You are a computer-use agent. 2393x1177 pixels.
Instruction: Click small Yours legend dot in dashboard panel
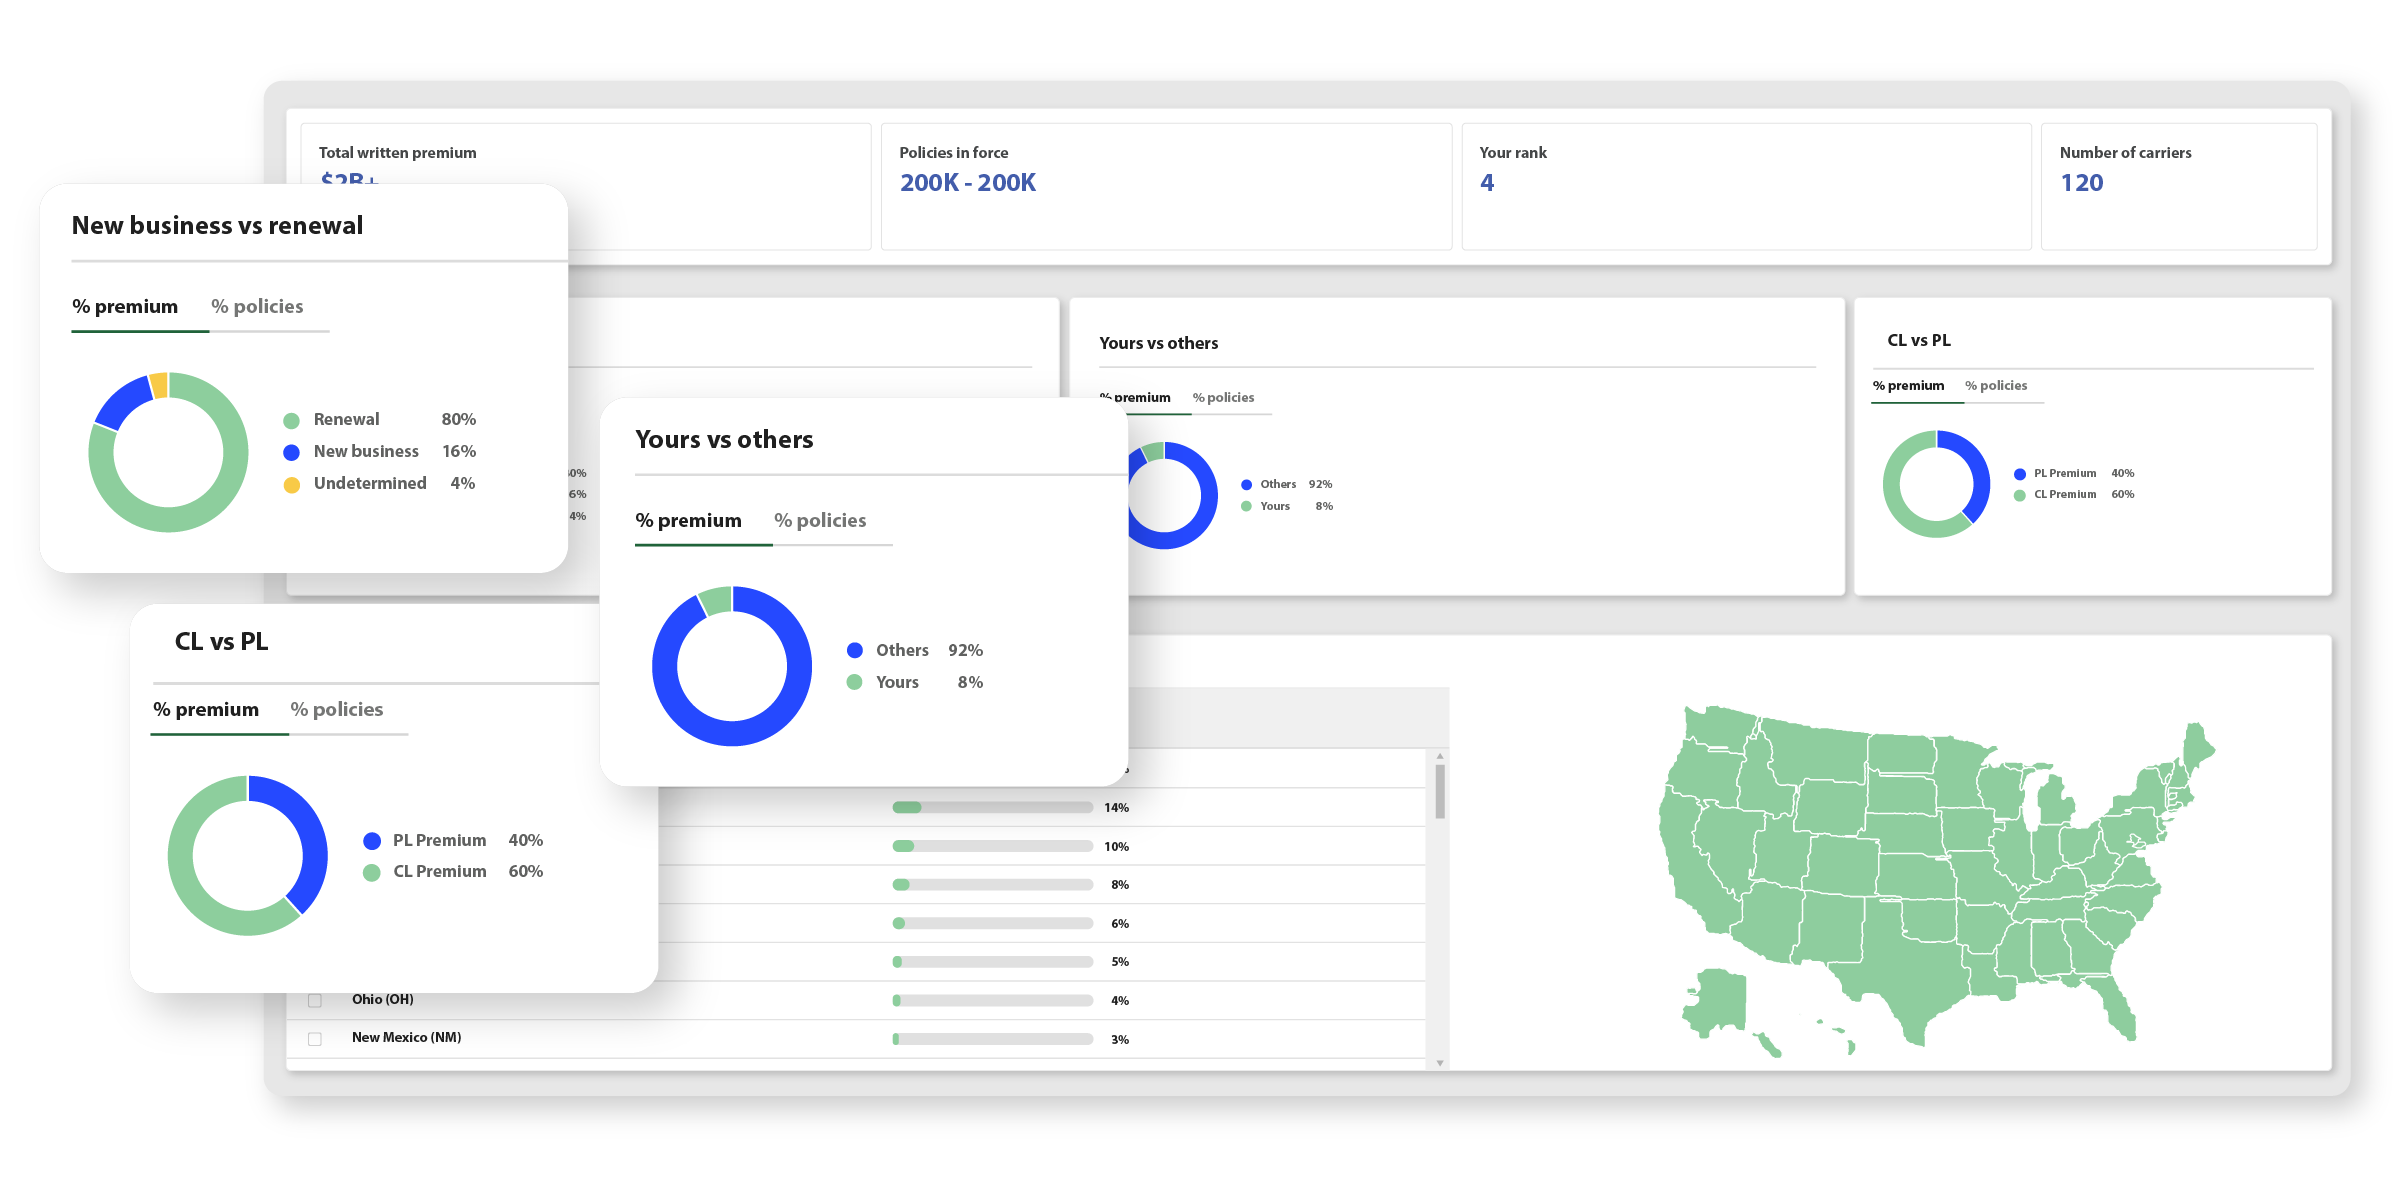point(1246,506)
